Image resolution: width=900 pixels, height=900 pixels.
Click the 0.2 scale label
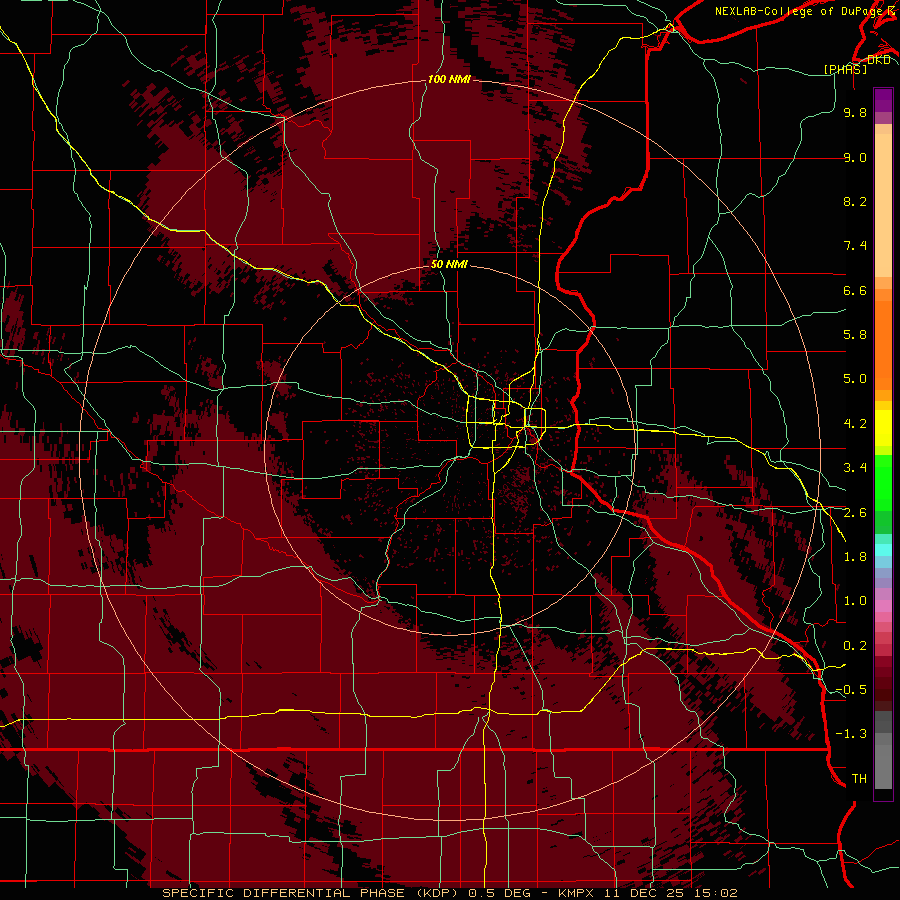[x=855, y=646]
